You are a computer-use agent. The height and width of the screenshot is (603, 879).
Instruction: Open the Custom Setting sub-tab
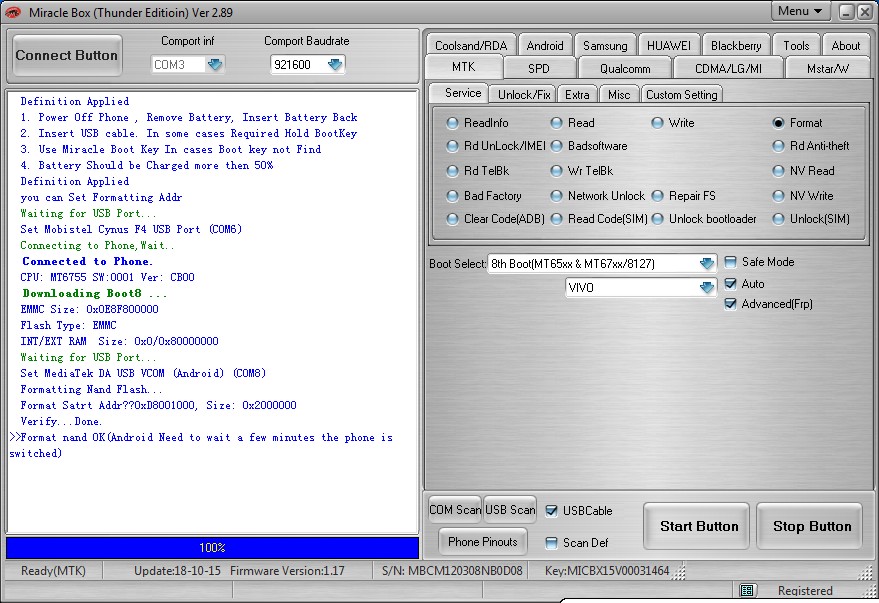(x=682, y=94)
